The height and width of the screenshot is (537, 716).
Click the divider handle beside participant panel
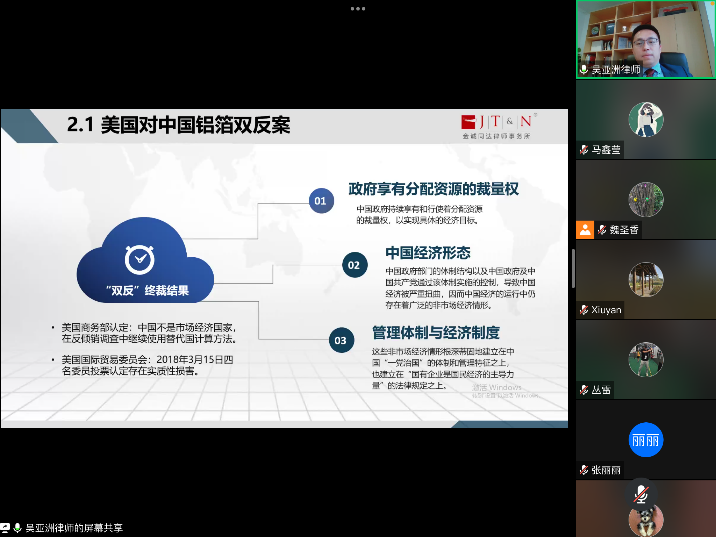pyautogui.click(x=573, y=268)
